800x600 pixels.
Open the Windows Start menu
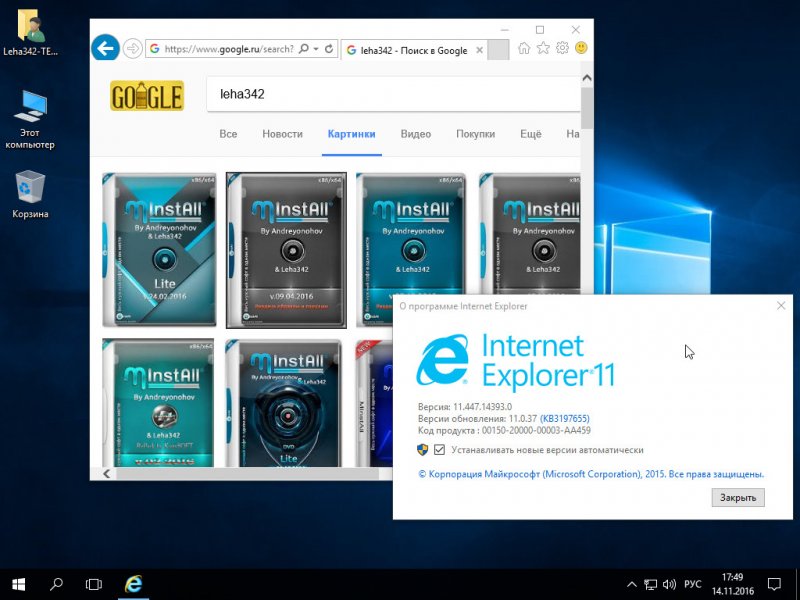18,584
